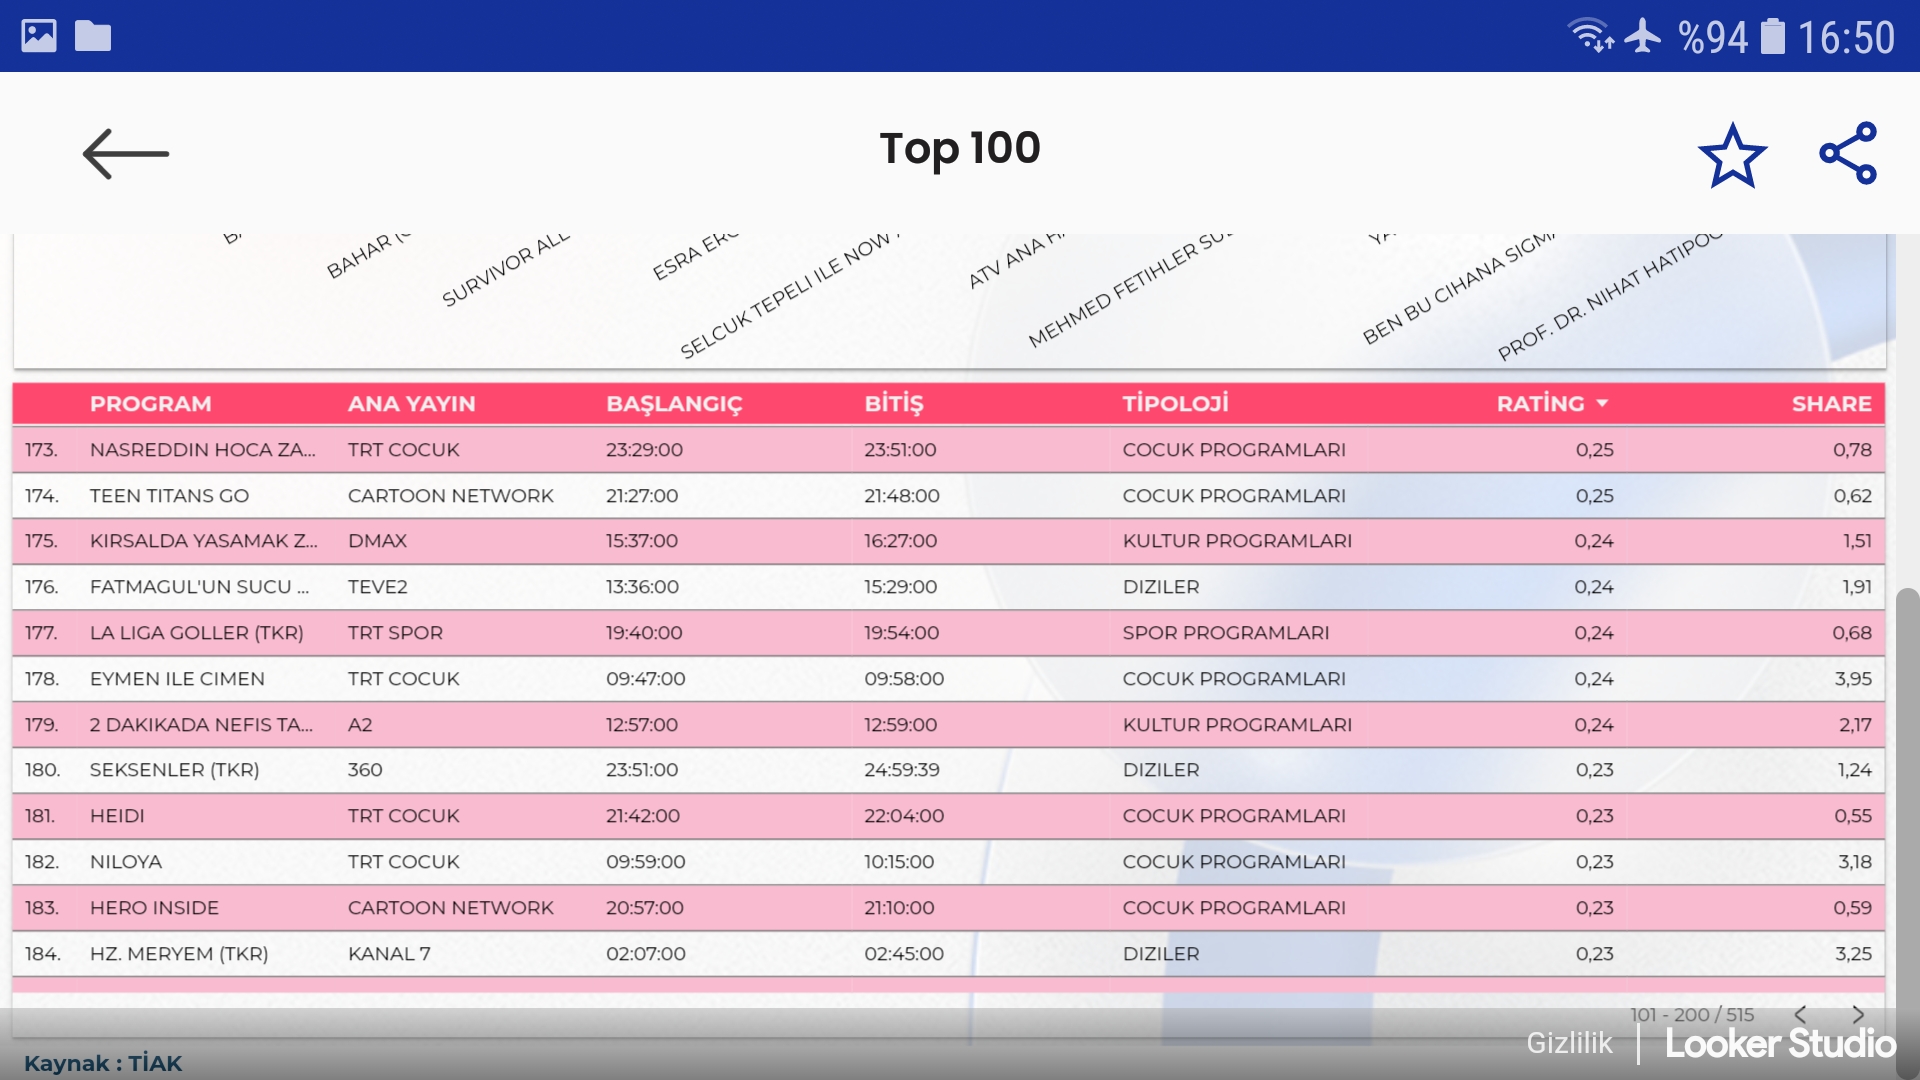1920x1080 pixels.
Task: Click chart label PROF. DR. NIHAT HATIPO
Action: [x=1610, y=296]
